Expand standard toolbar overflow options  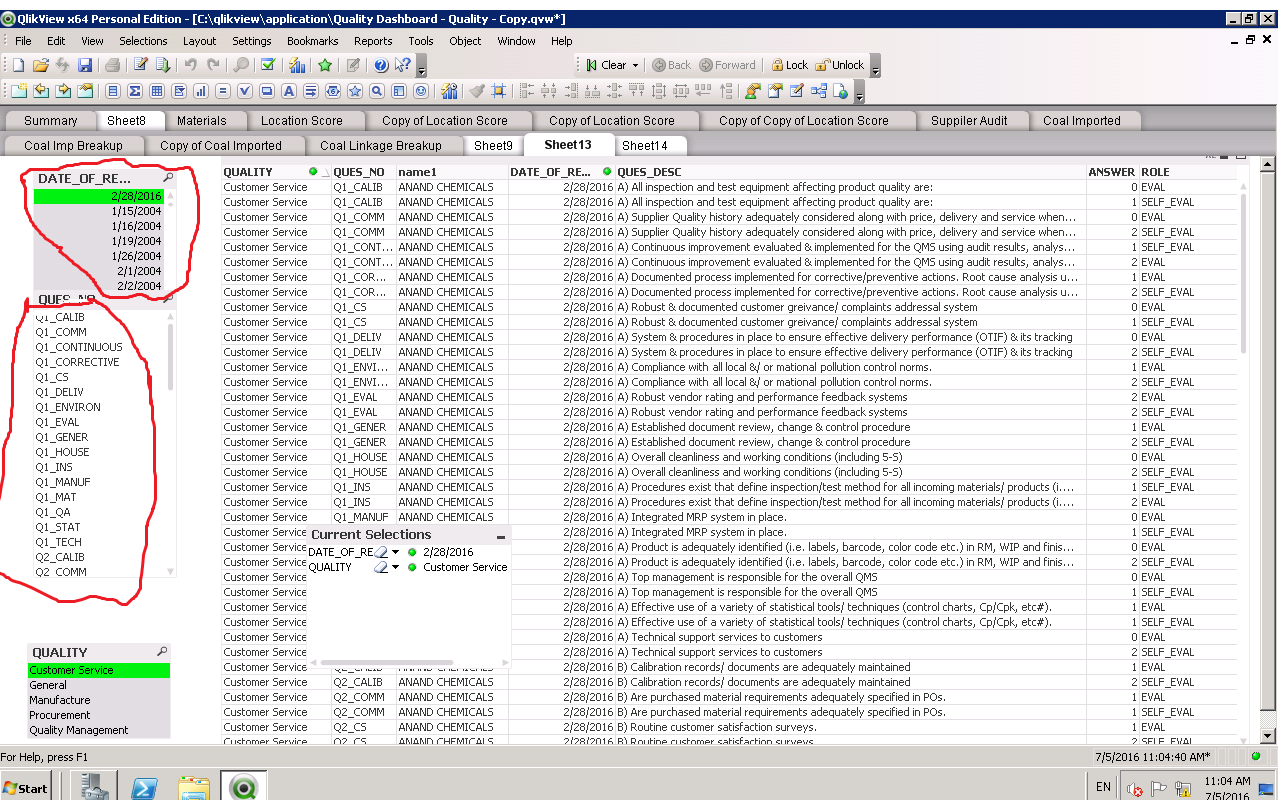[x=422, y=66]
